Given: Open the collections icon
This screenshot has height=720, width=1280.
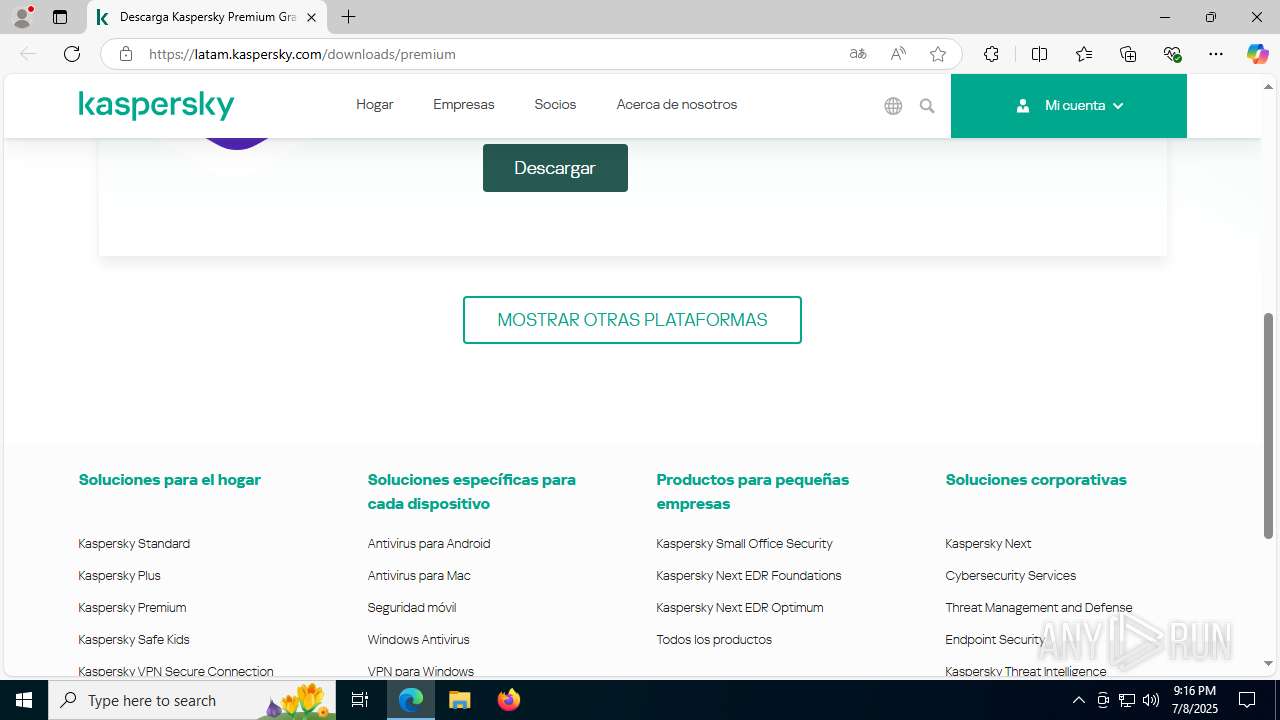Looking at the screenshot, I should click(x=1128, y=54).
